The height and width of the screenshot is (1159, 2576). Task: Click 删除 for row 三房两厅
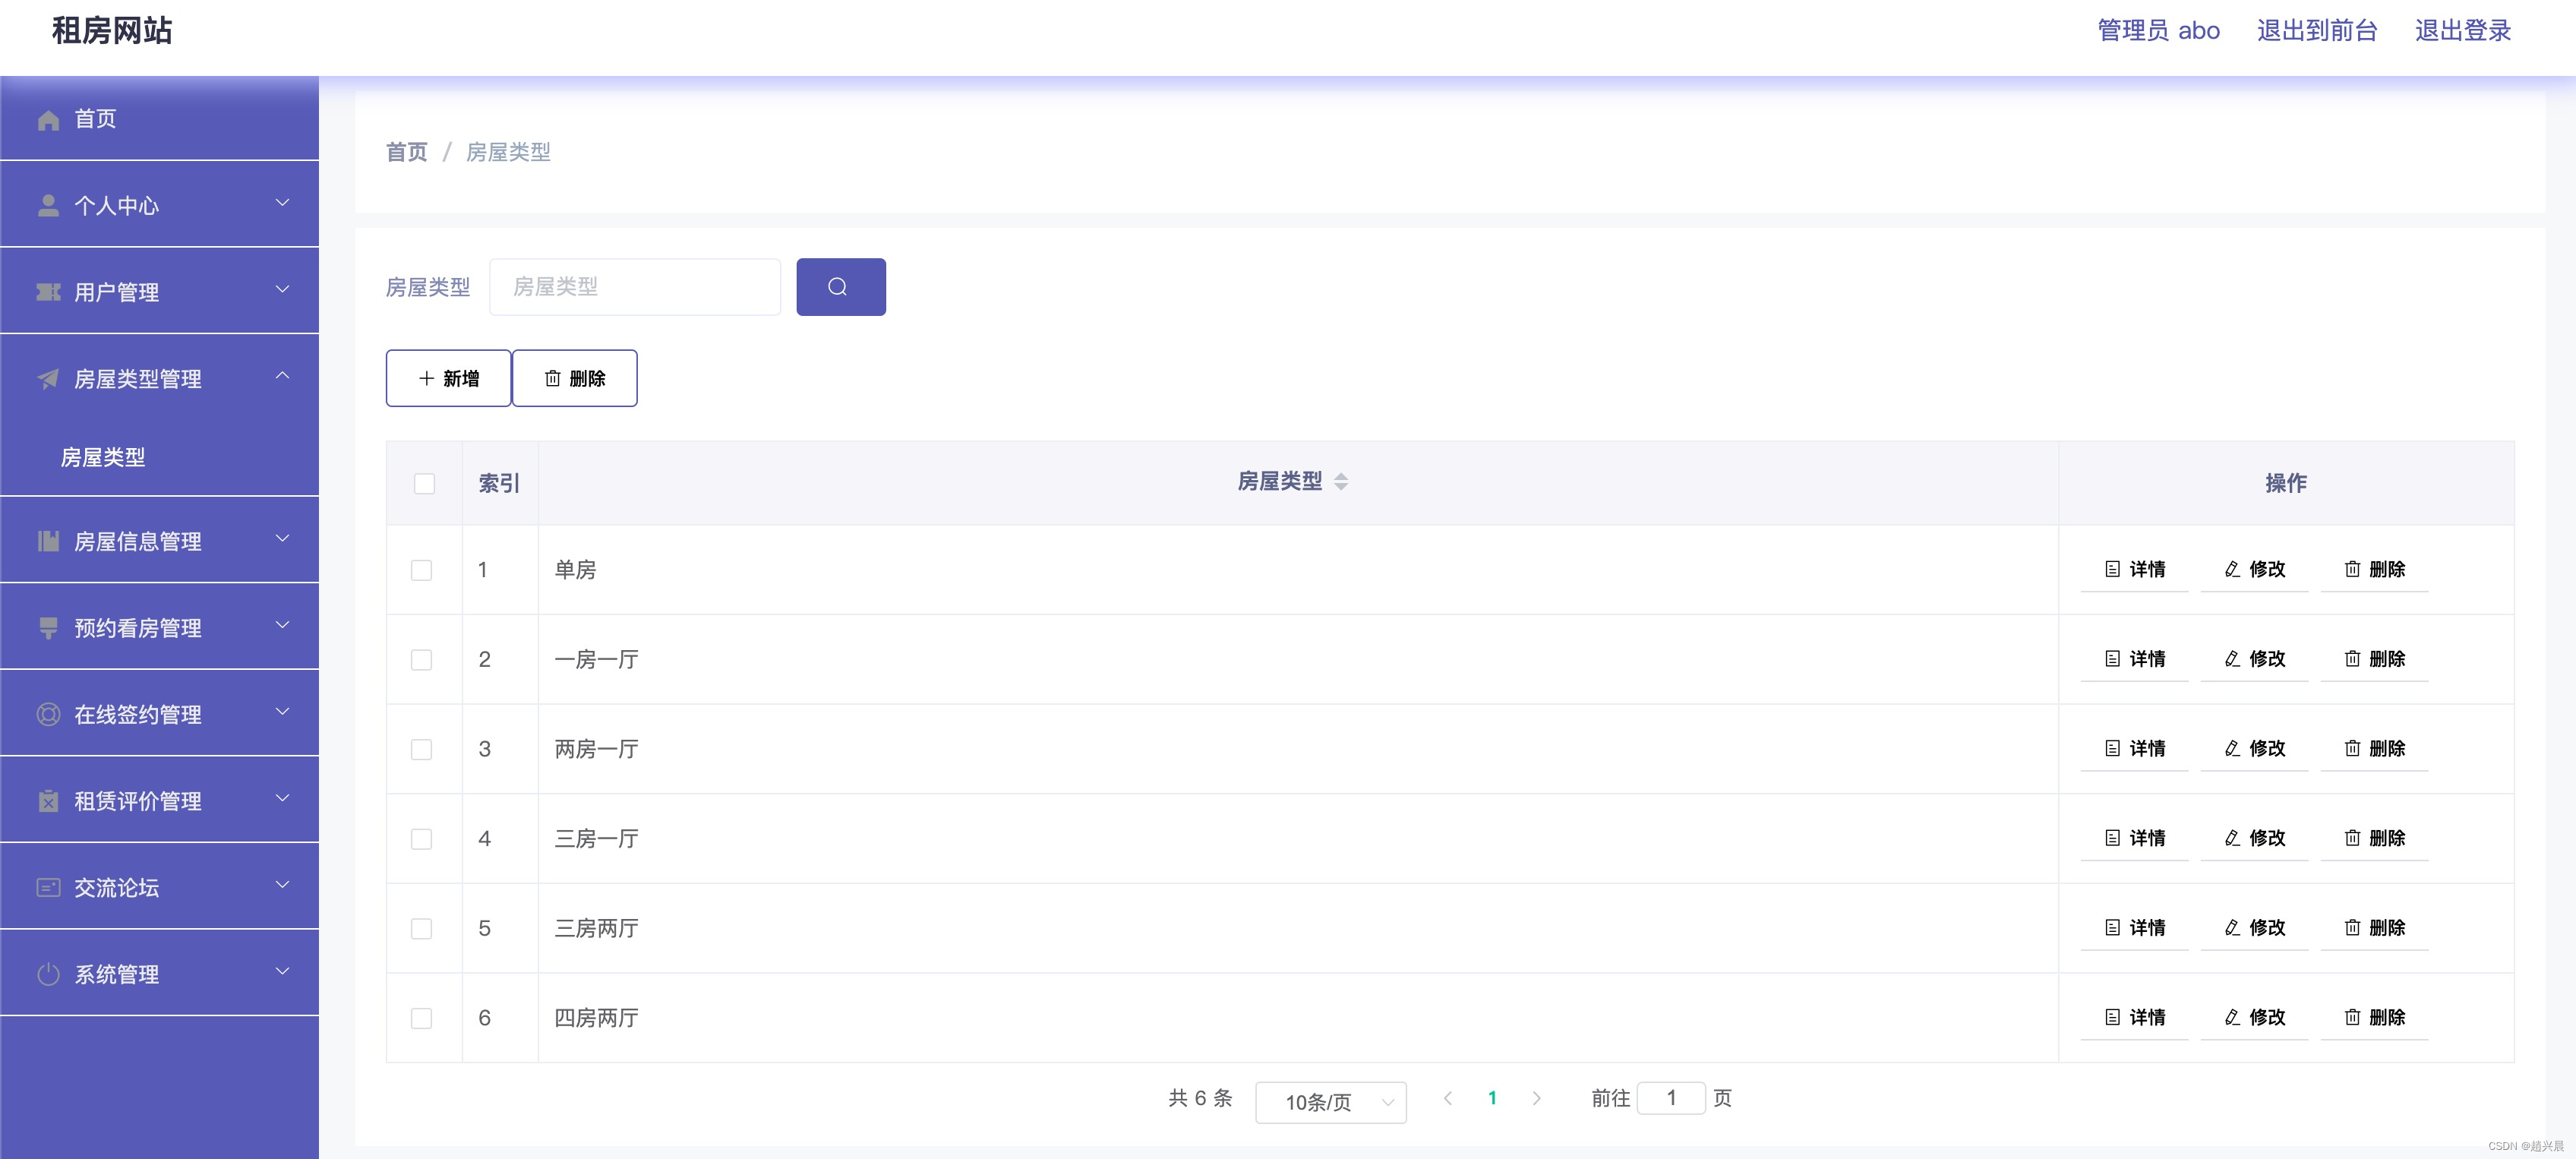[x=2374, y=928]
